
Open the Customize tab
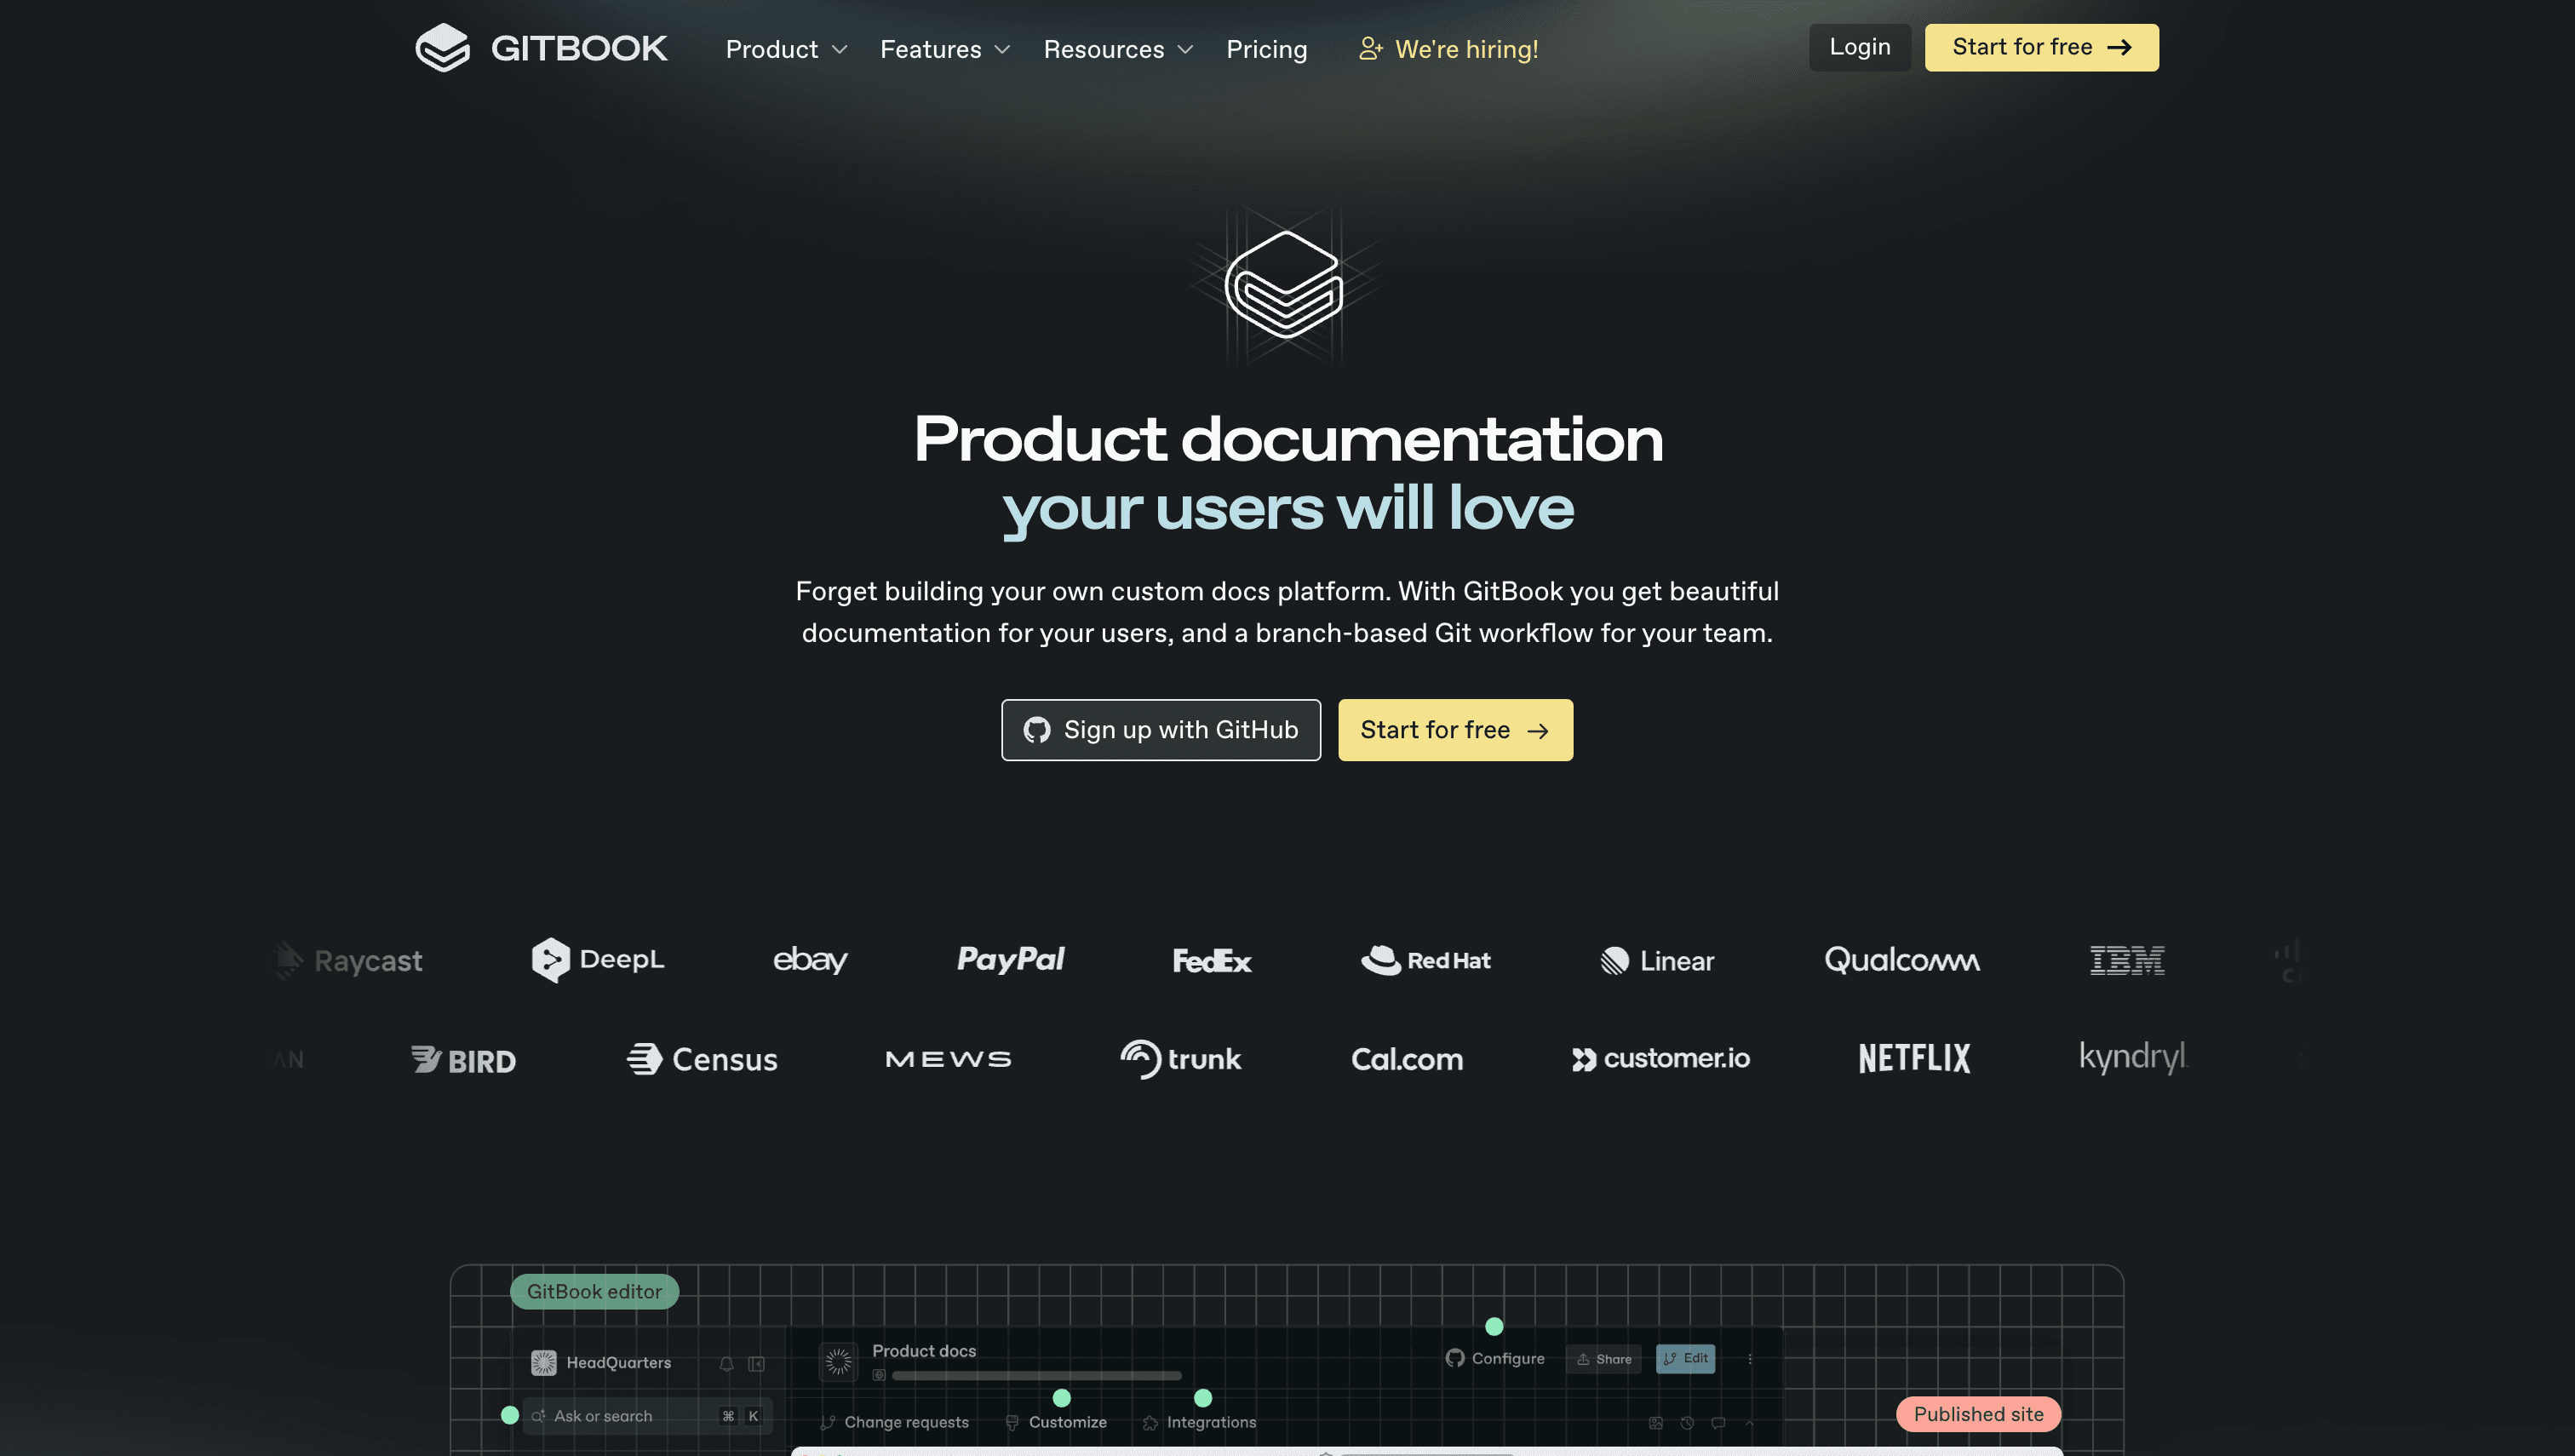[x=1056, y=1422]
